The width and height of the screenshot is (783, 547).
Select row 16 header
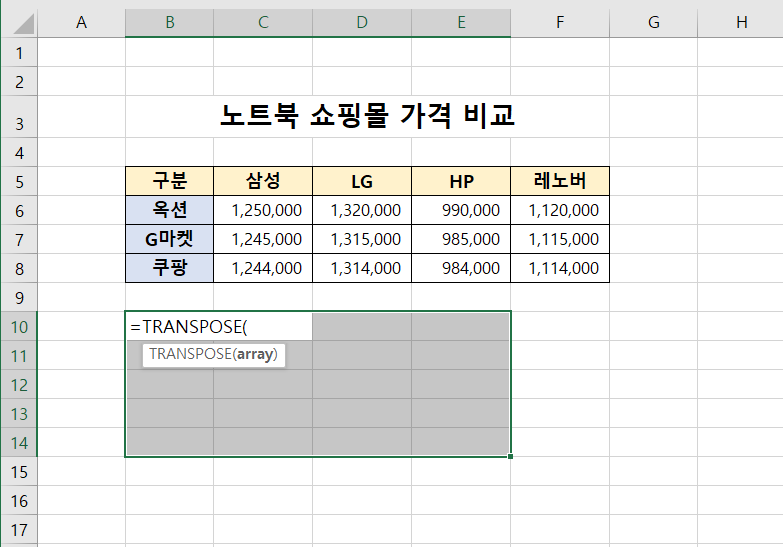[19, 500]
